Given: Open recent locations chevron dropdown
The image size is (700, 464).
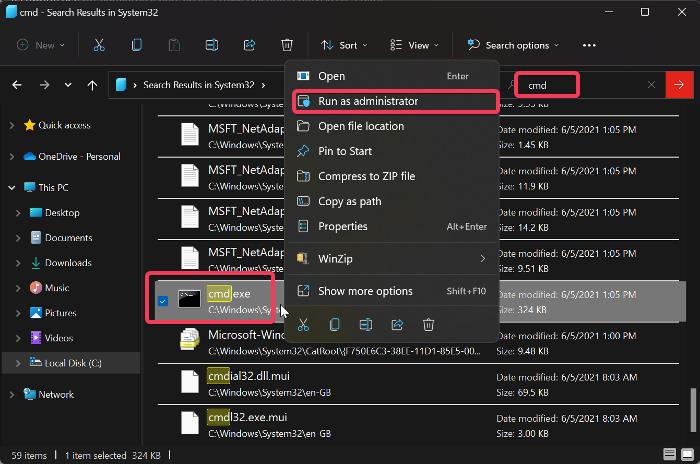Looking at the screenshot, I should coord(68,84).
